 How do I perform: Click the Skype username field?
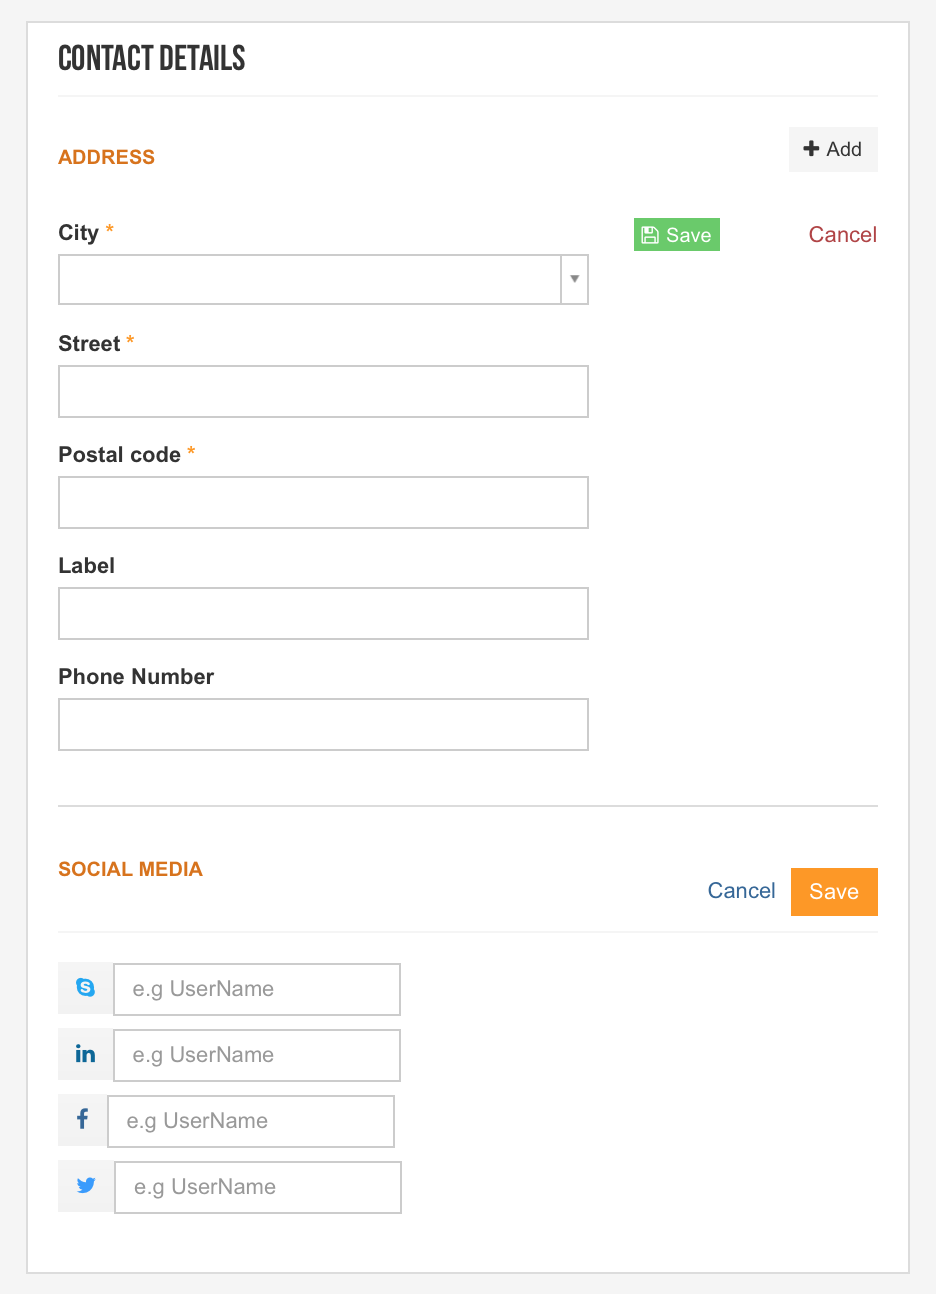pos(257,989)
